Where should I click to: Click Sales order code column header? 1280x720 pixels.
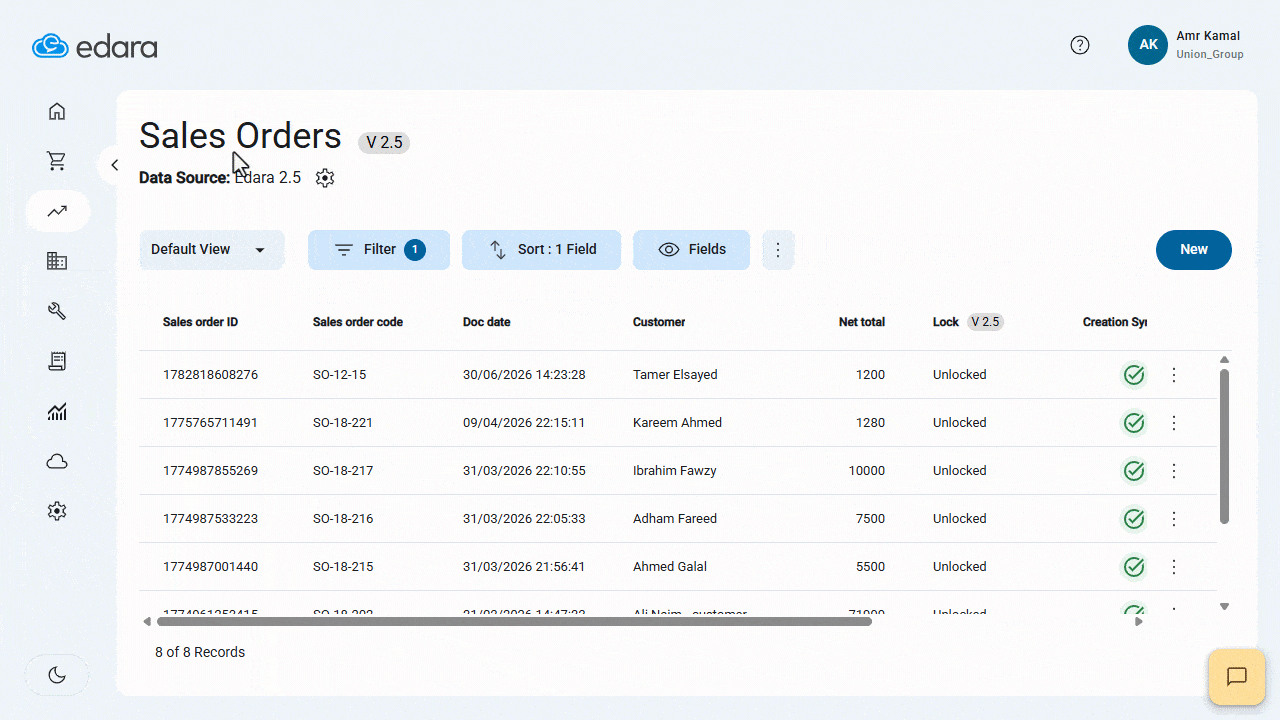pyautogui.click(x=358, y=322)
